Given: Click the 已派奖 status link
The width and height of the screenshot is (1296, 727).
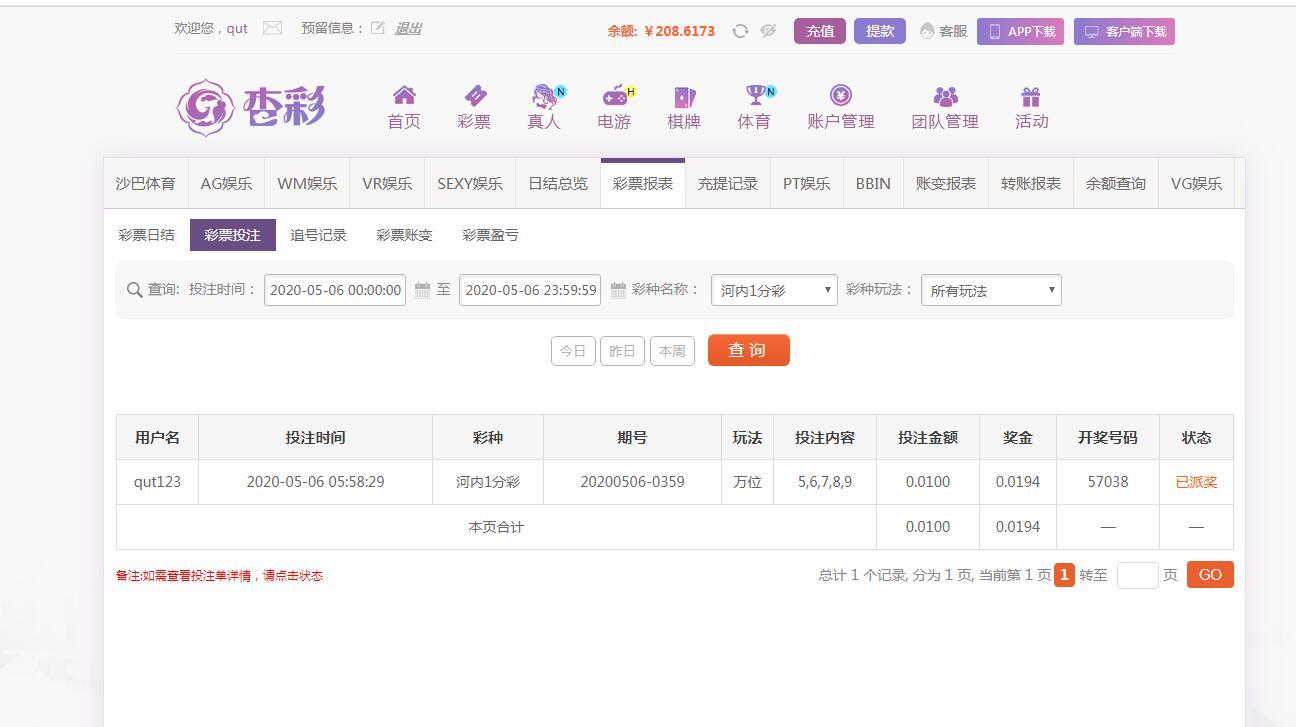Looking at the screenshot, I should pyautogui.click(x=1196, y=482).
